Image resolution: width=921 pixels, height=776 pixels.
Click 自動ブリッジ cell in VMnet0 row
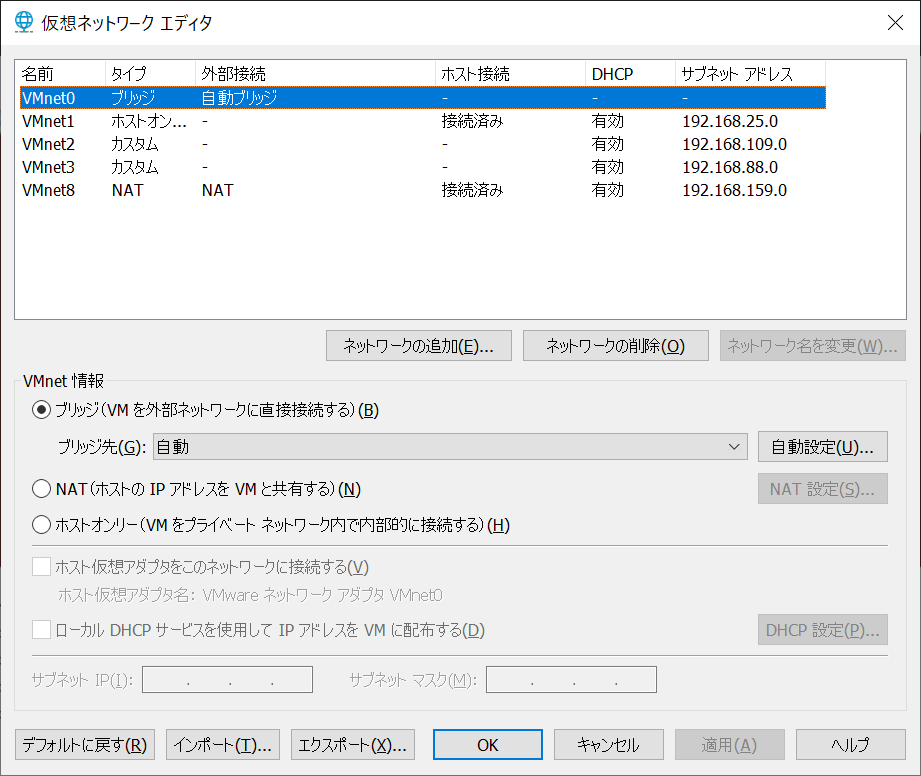click(239, 98)
